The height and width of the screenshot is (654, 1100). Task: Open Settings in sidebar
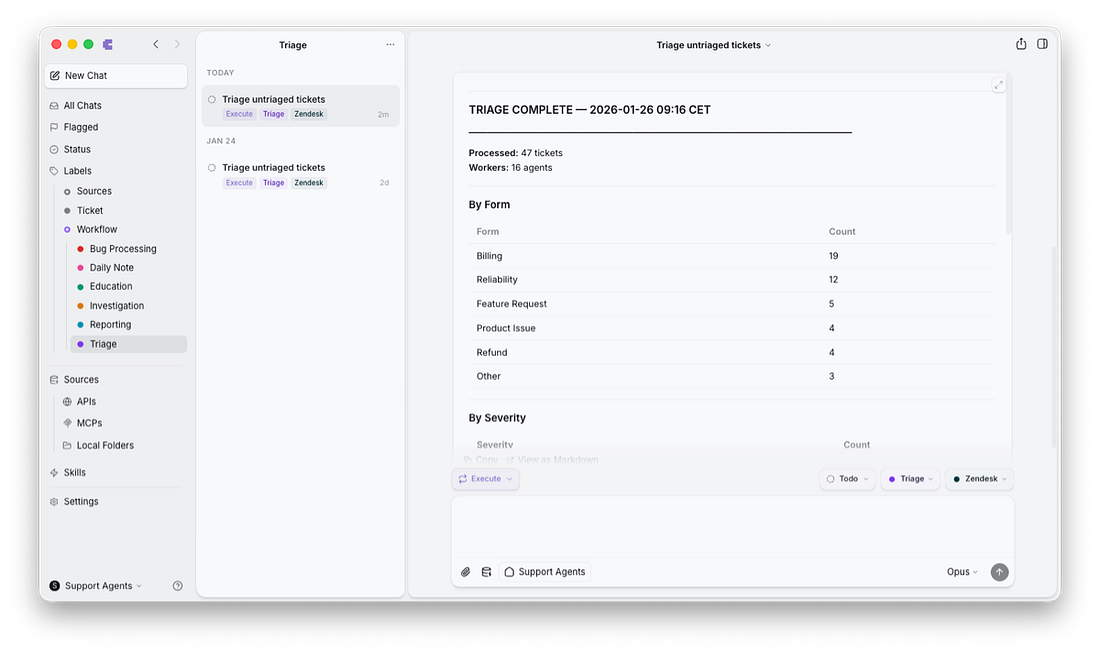(81, 502)
